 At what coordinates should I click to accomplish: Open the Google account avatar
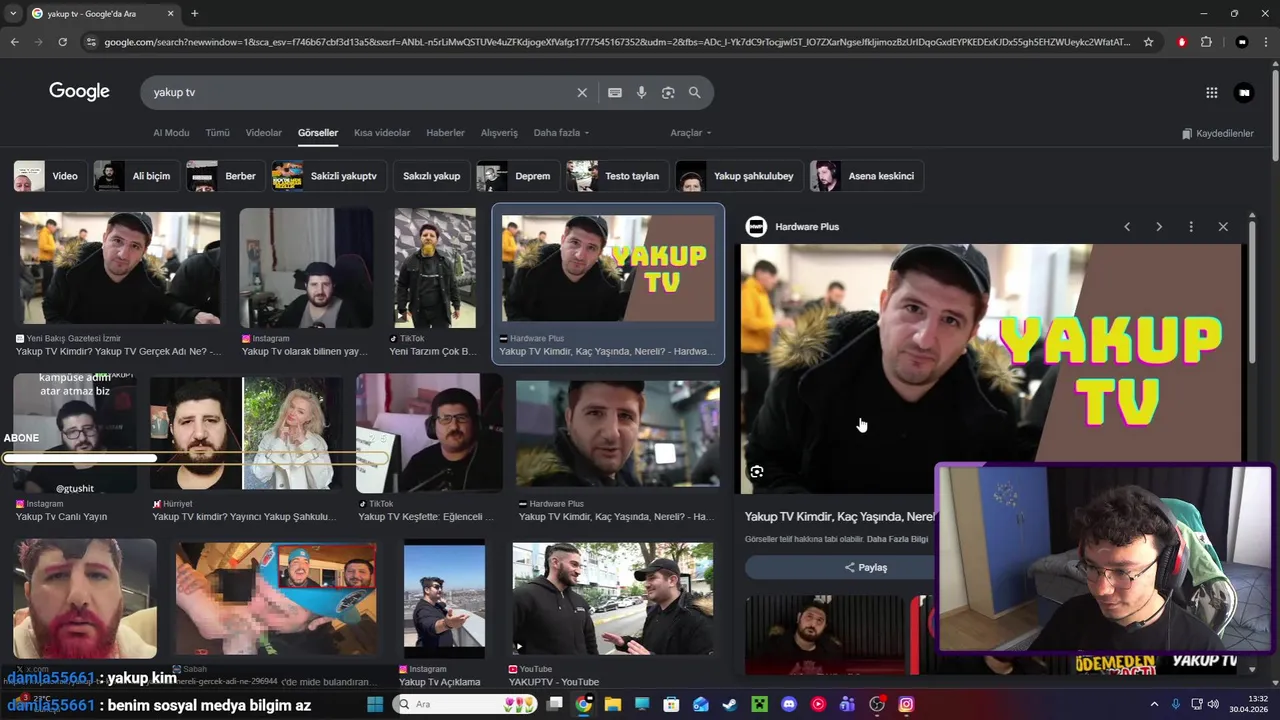[1244, 92]
